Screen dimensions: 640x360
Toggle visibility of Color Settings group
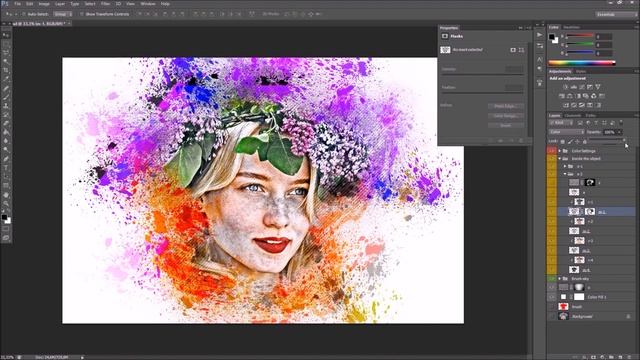click(x=551, y=151)
